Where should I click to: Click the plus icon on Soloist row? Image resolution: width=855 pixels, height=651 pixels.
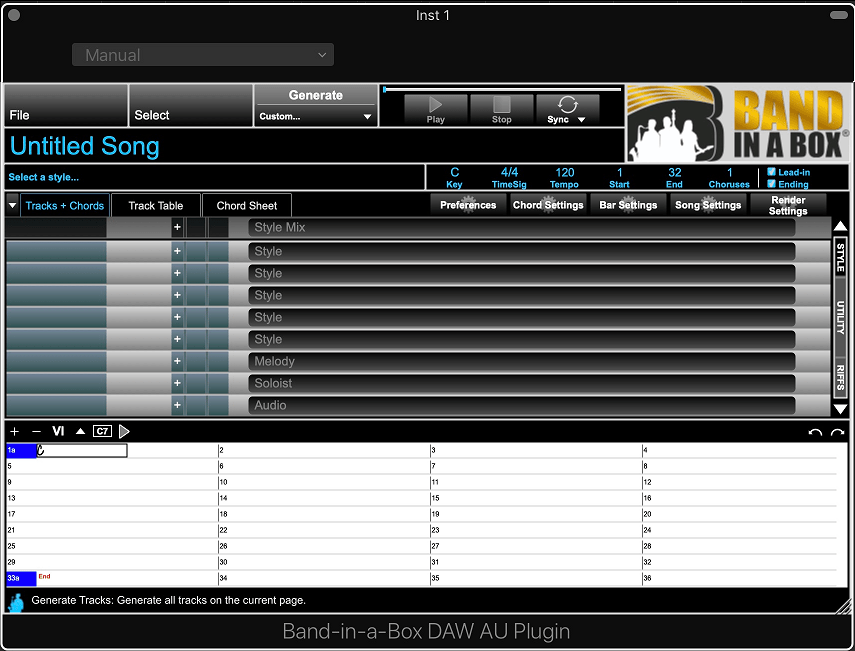(x=177, y=383)
